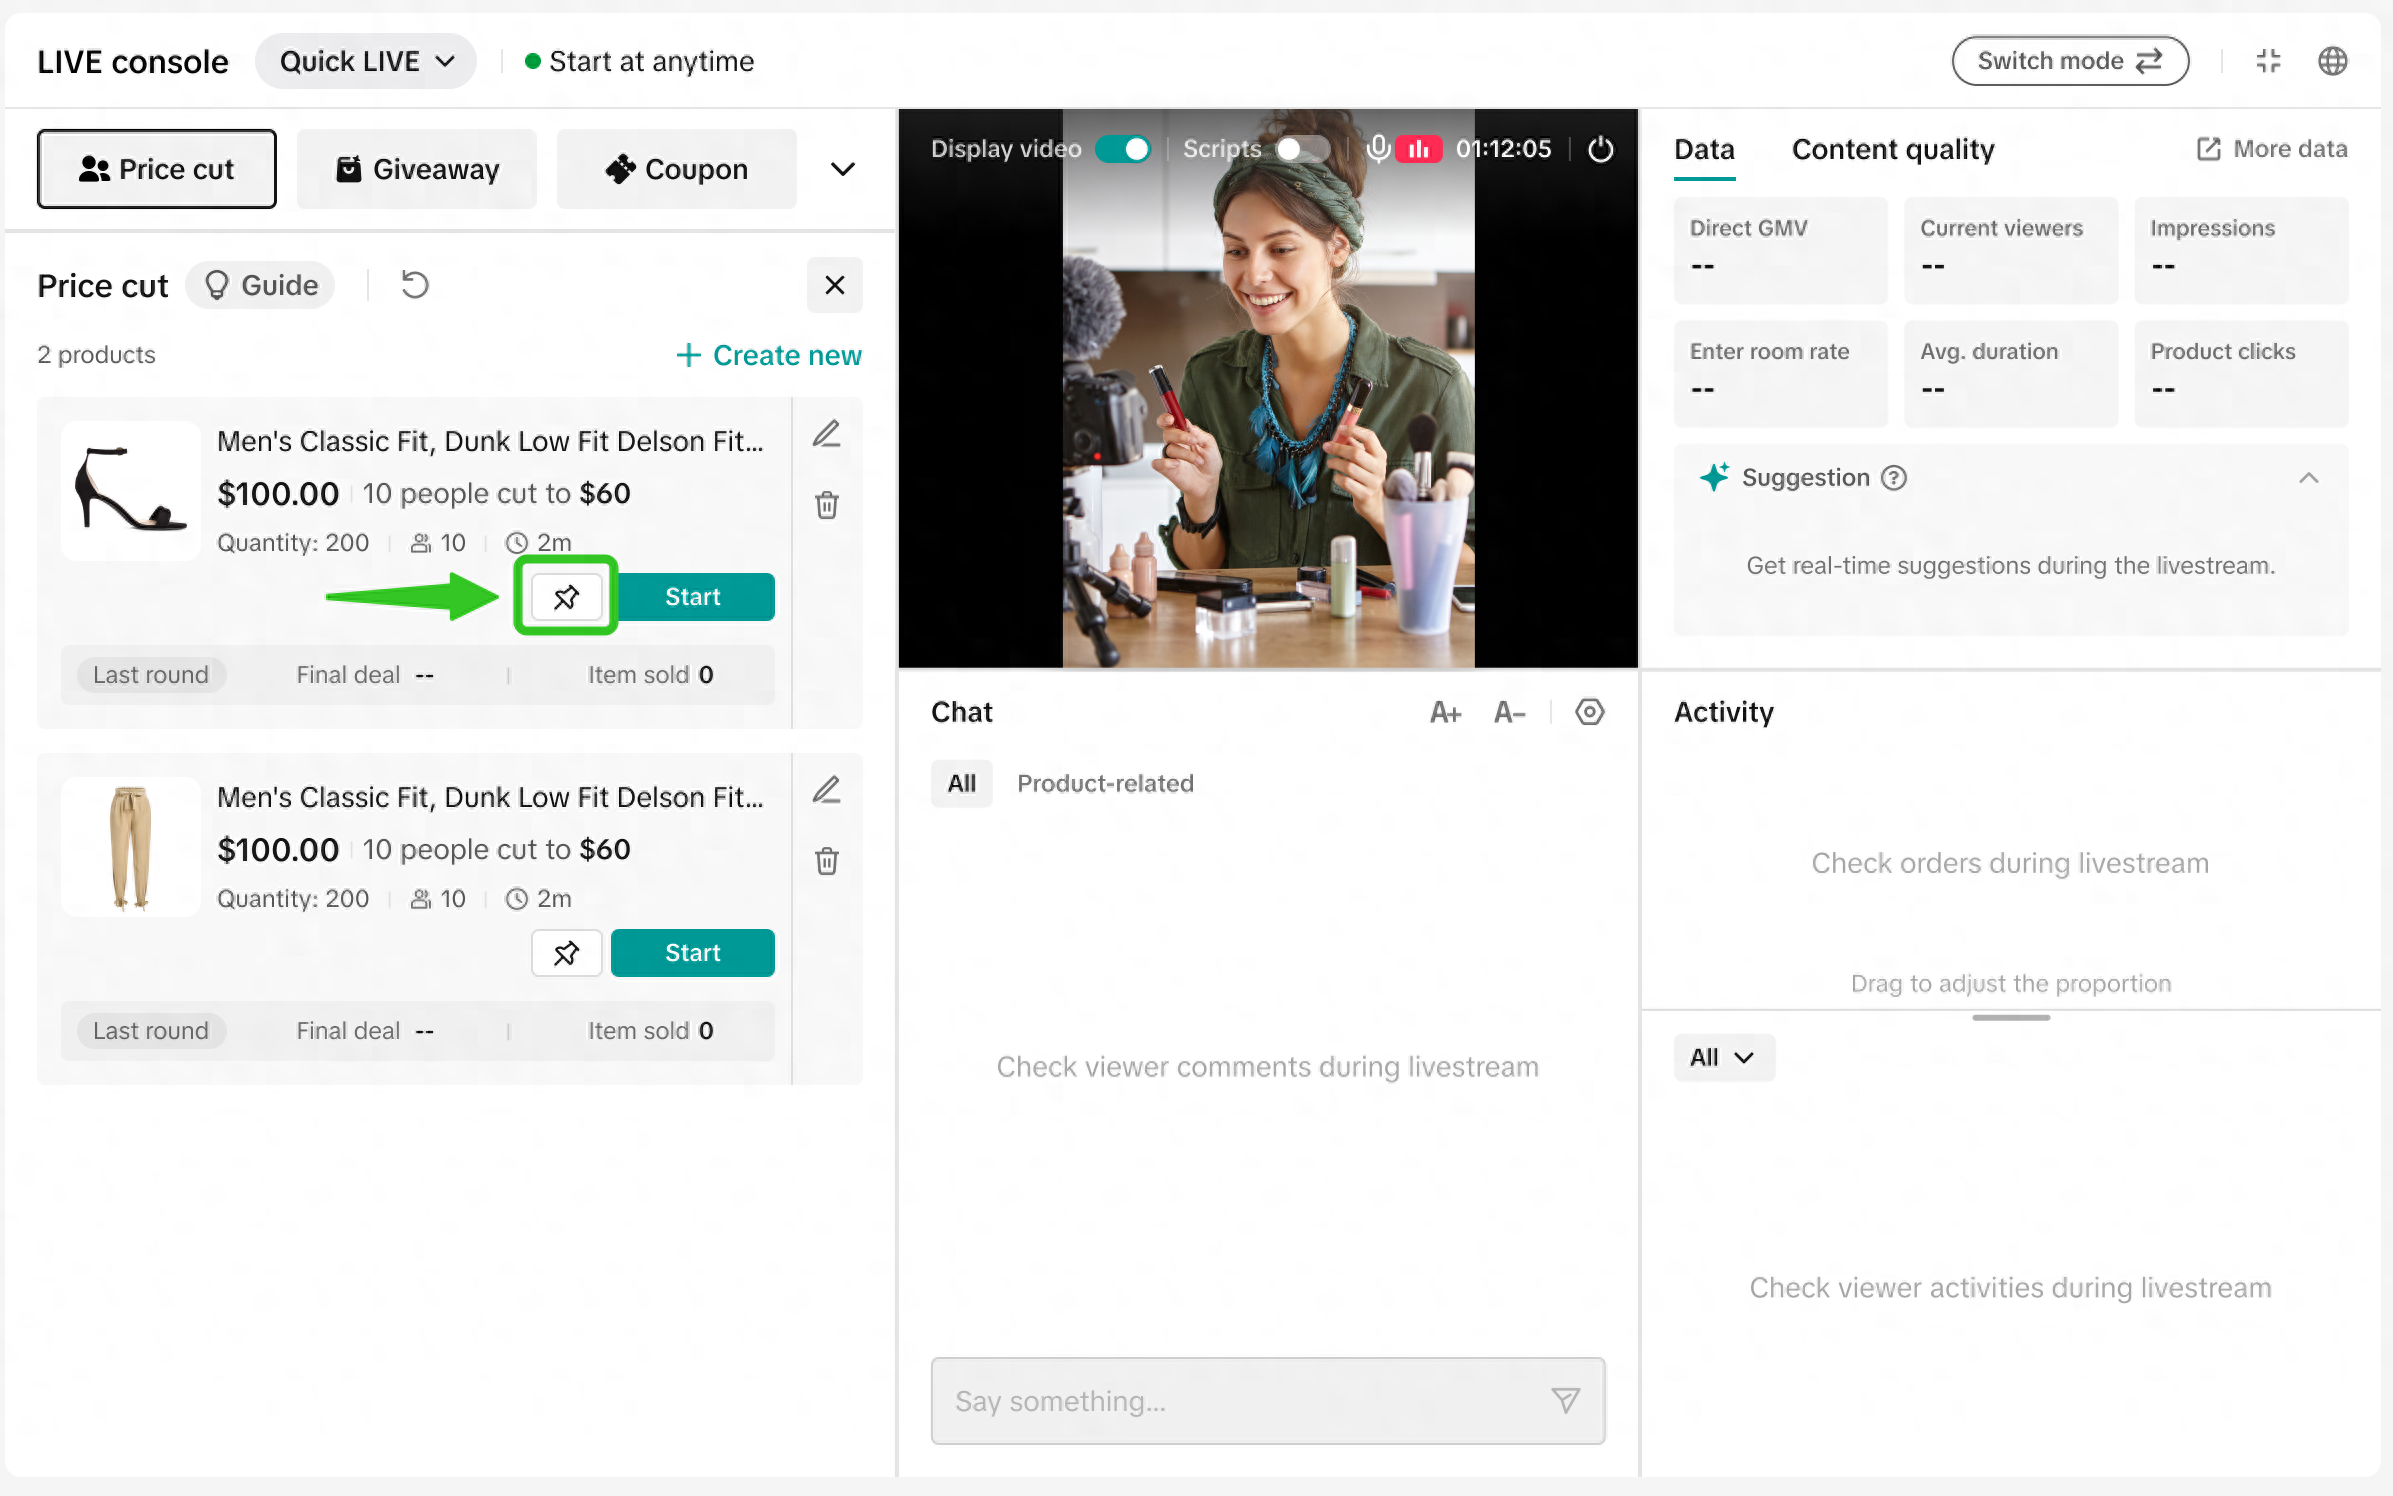Click Create new price cut
Image resolution: width=2393 pixels, height=1496 pixels.
pyautogui.click(x=768, y=355)
